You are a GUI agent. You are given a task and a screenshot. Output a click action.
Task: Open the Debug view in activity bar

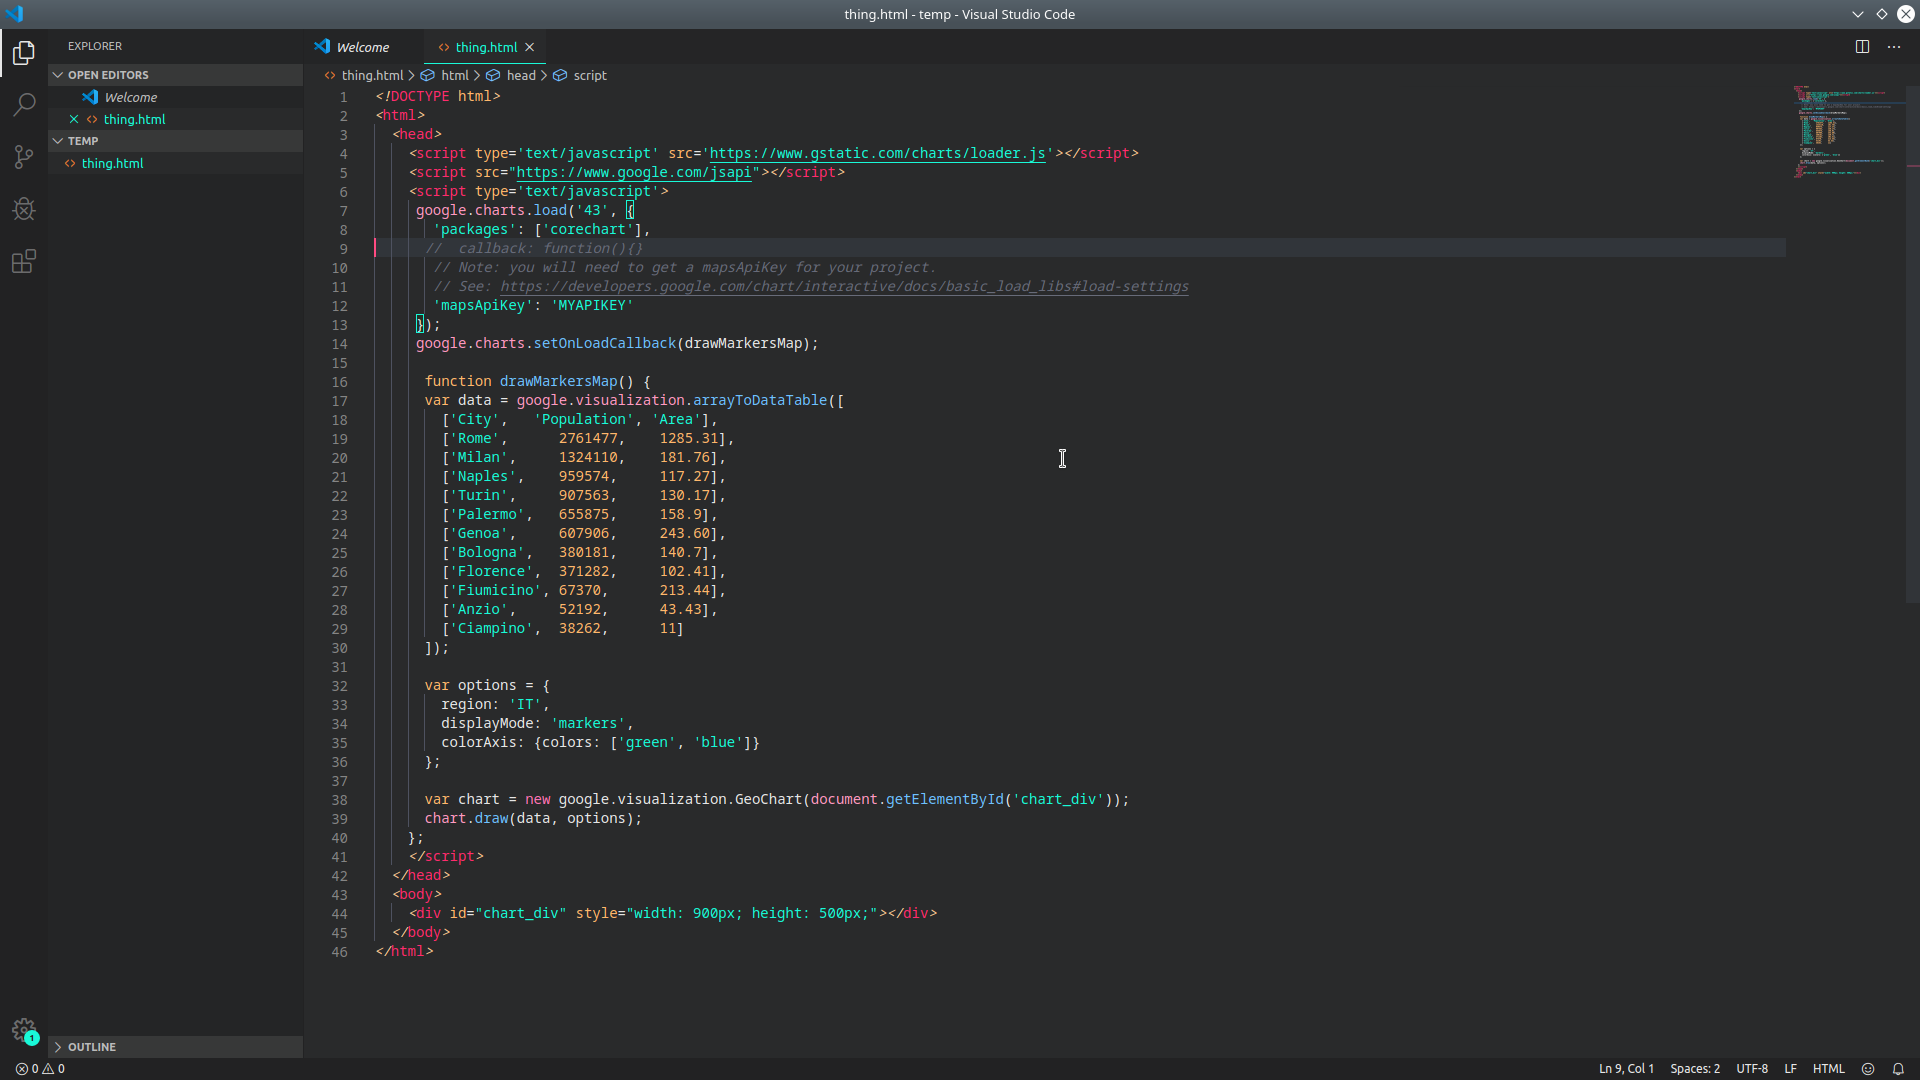click(x=24, y=209)
